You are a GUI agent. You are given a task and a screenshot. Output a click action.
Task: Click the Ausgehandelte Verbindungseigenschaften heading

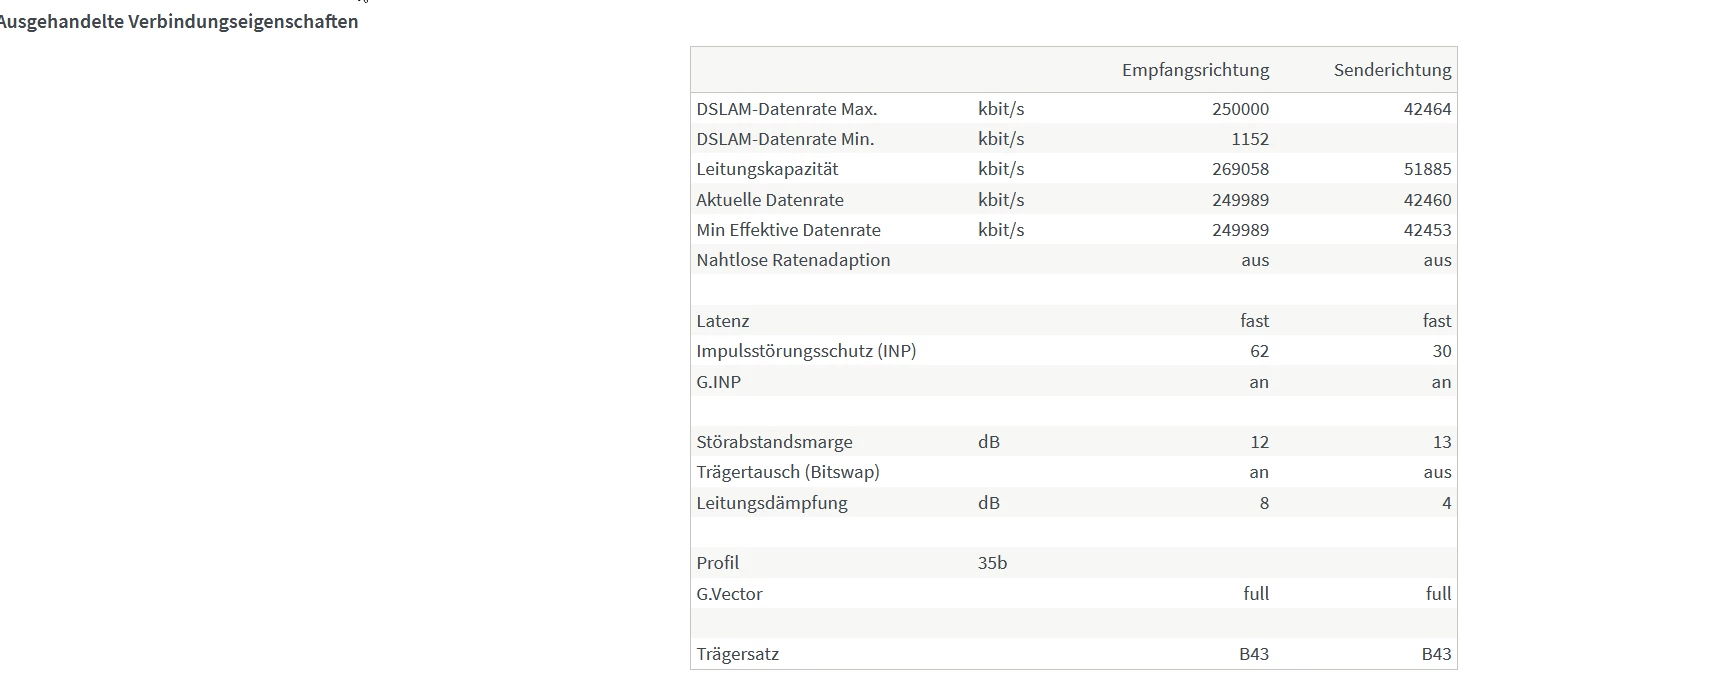click(178, 22)
